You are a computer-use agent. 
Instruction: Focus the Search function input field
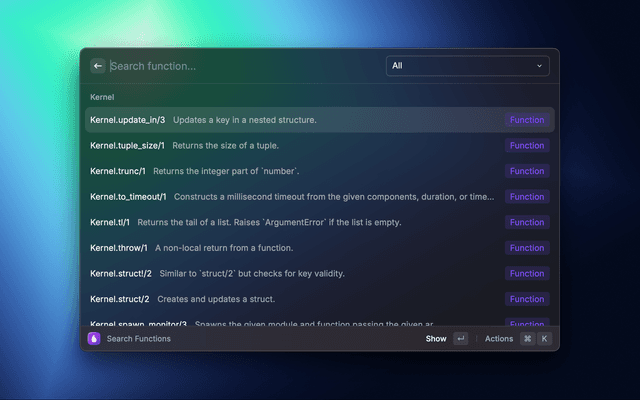point(240,66)
